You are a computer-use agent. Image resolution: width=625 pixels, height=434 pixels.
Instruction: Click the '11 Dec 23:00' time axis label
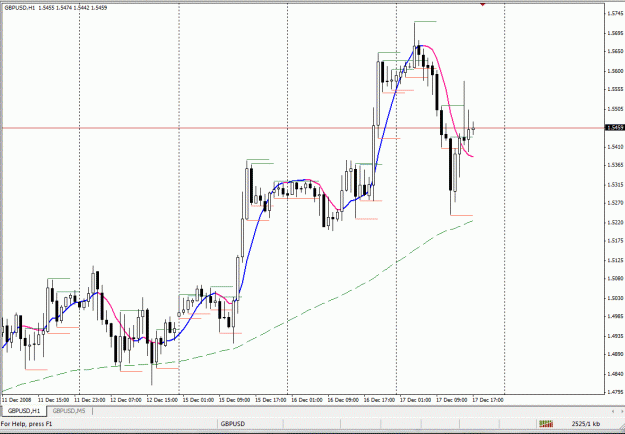(x=90, y=399)
